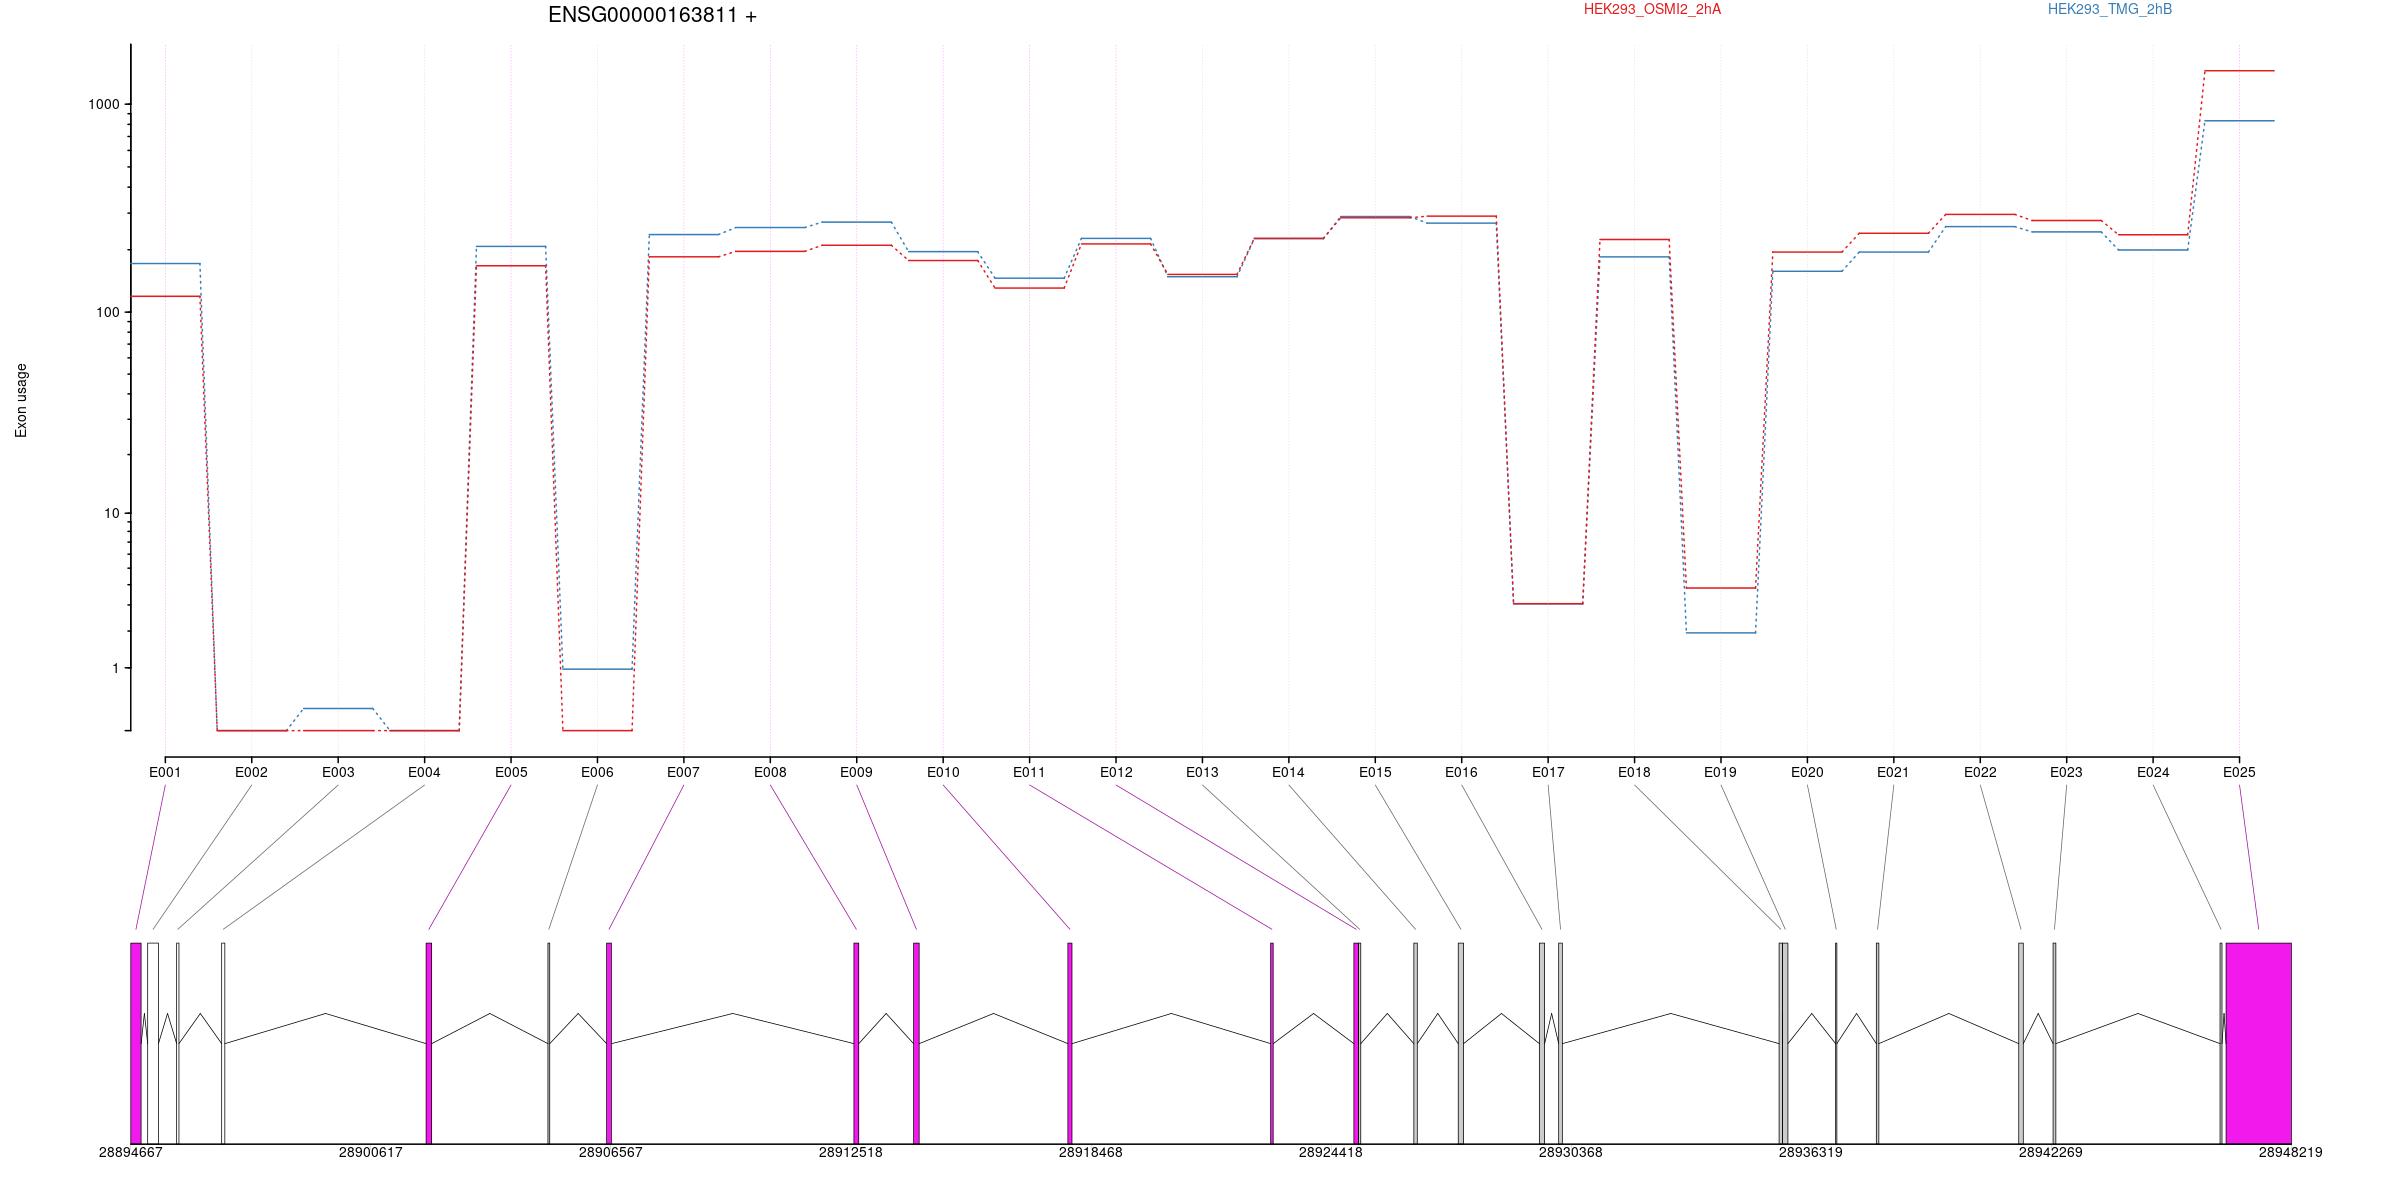The width and height of the screenshot is (2400, 1200).
Task: Click exon label E018
Action: [x=1634, y=773]
